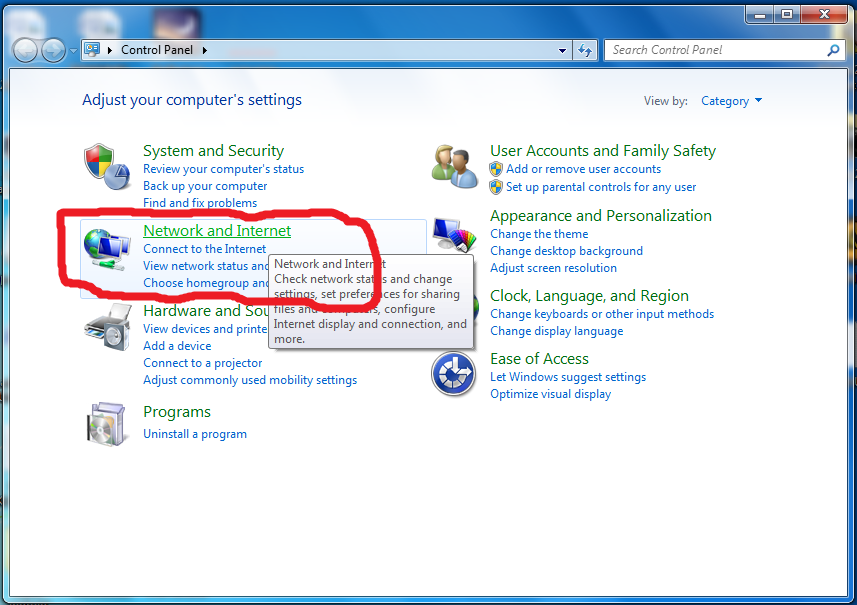Click View devices and printers

205,328
